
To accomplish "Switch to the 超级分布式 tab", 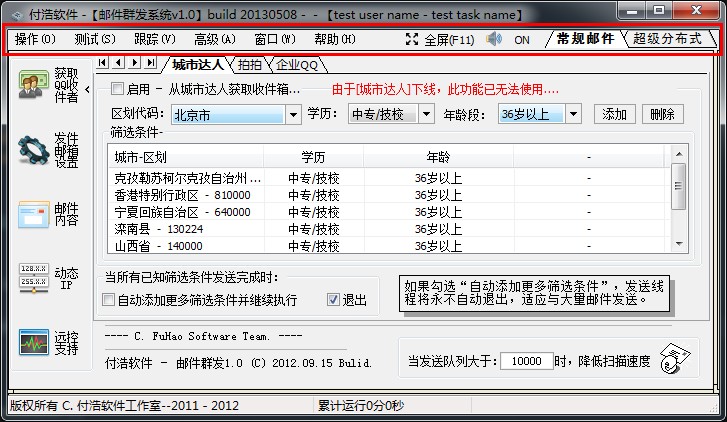I will (668, 38).
